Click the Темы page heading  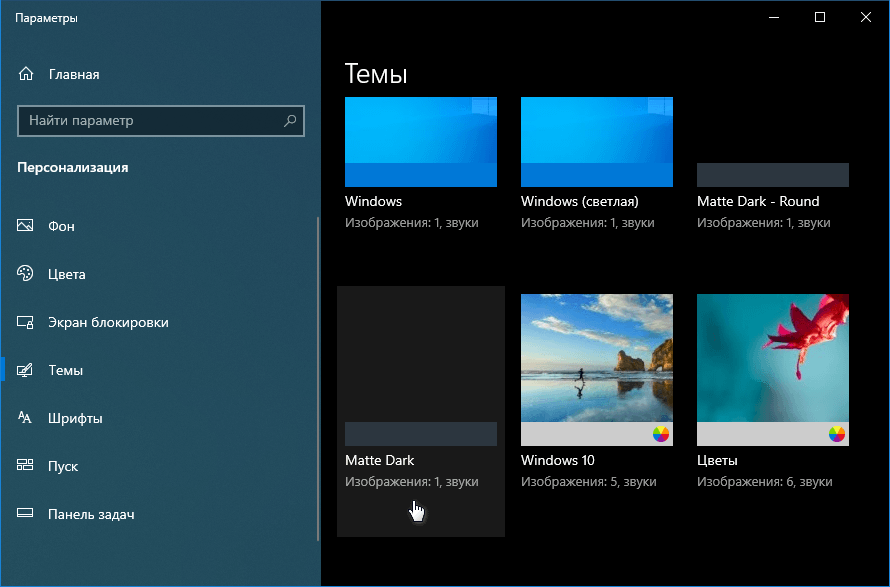pos(376,74)
